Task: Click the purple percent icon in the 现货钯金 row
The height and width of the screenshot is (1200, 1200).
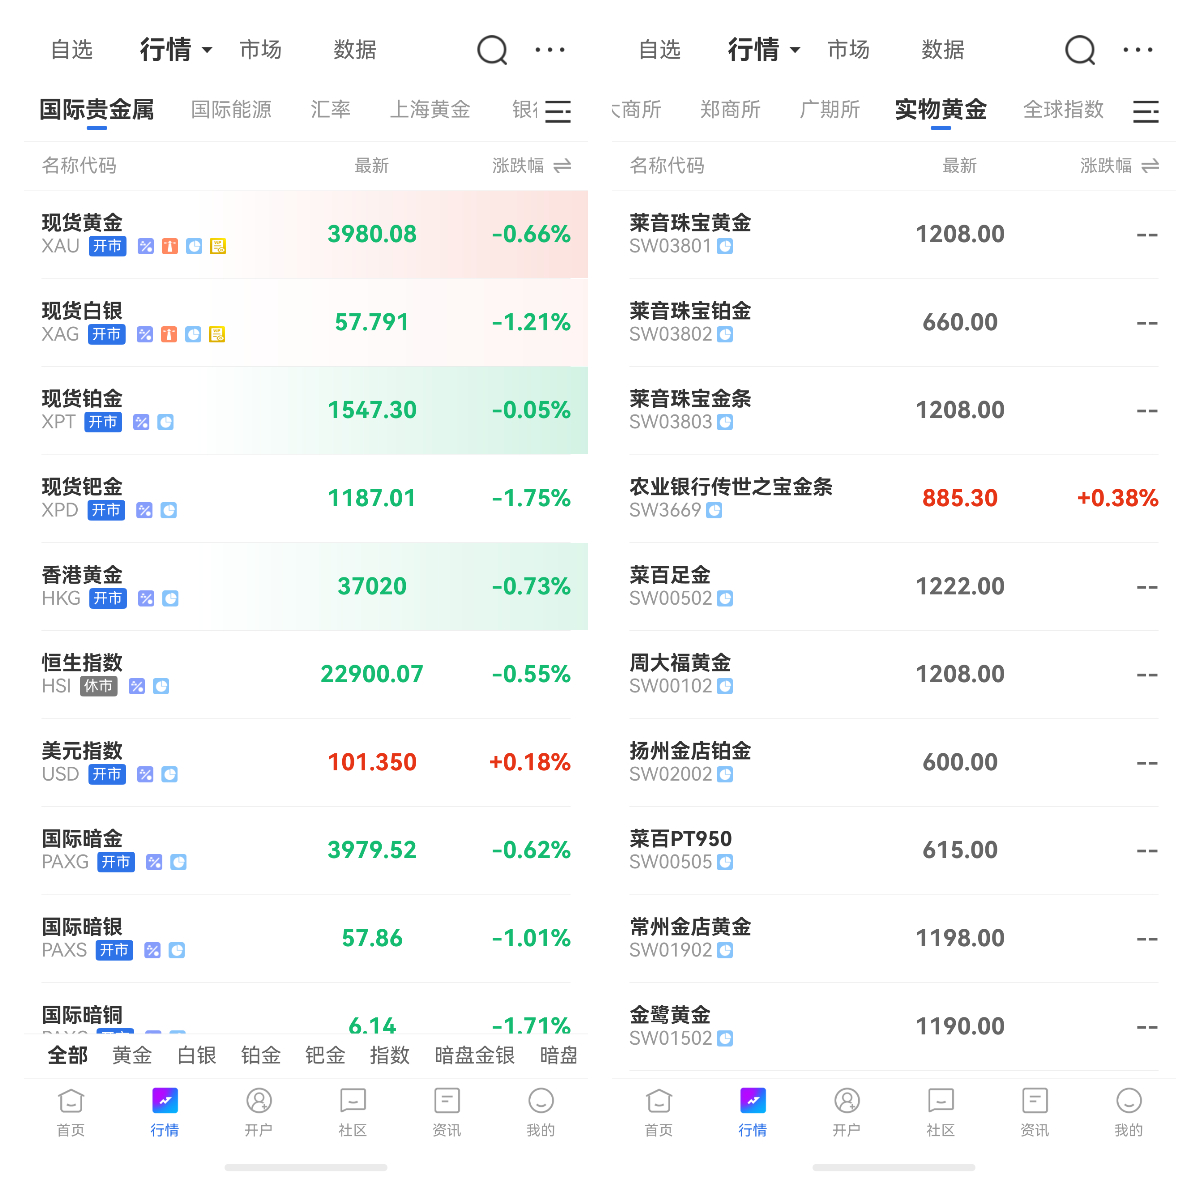Action: pos(145,510)
